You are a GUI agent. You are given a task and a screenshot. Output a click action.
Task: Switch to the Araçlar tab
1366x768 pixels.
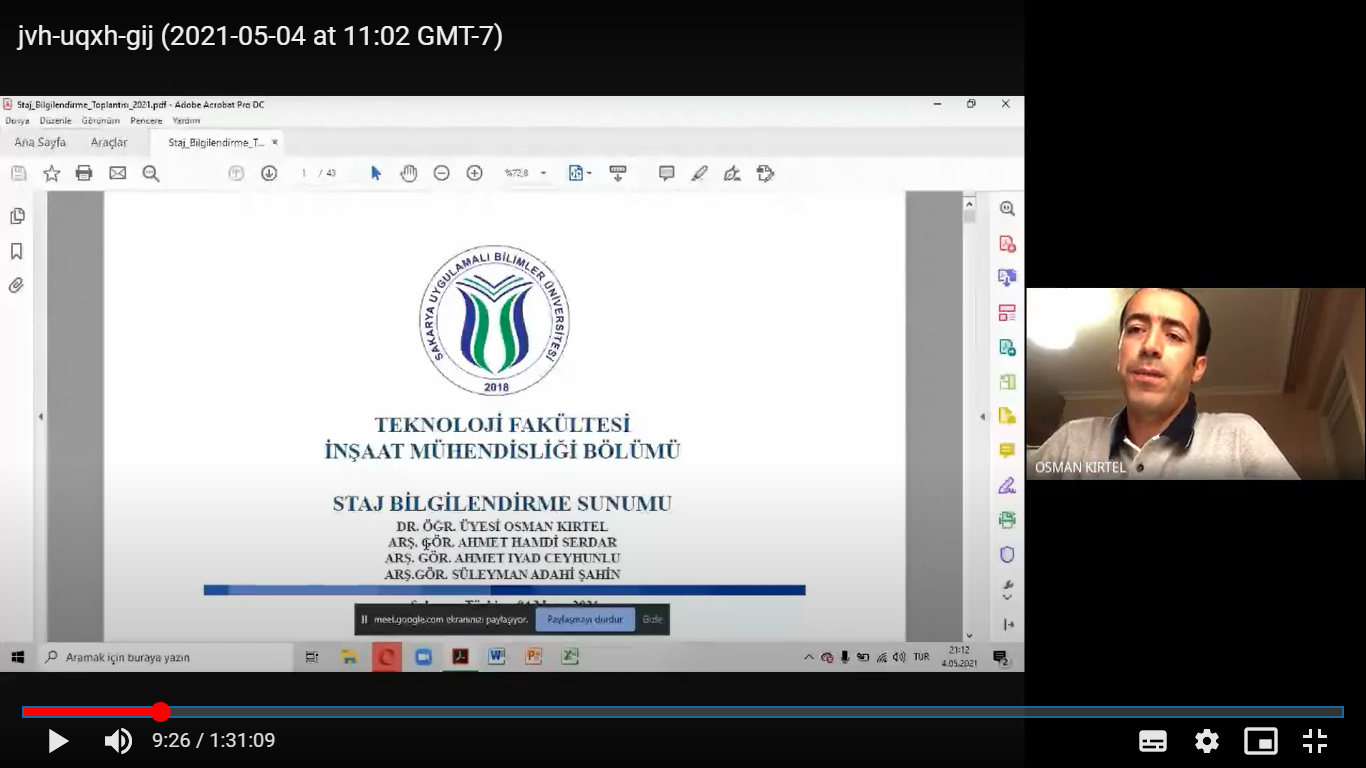[x=109, y=142]
